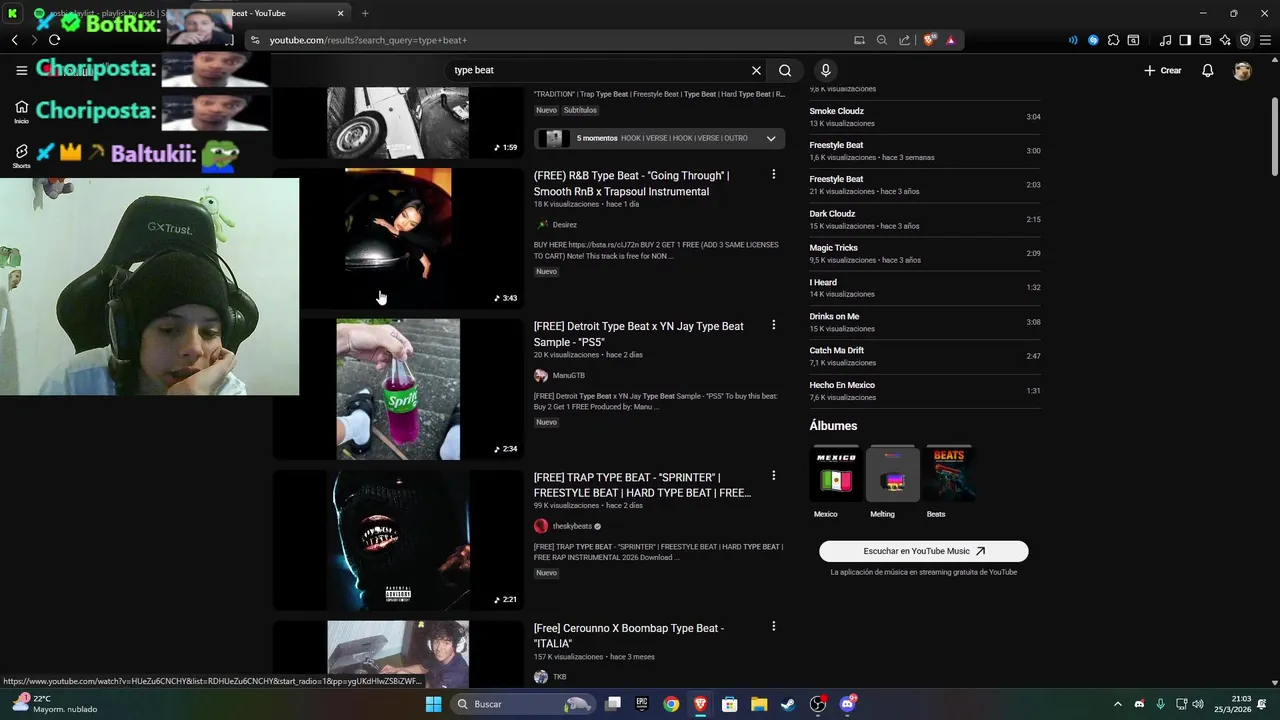Open the Shazam extension icon
The image size is (1280, 720).
coord(1093,40)
